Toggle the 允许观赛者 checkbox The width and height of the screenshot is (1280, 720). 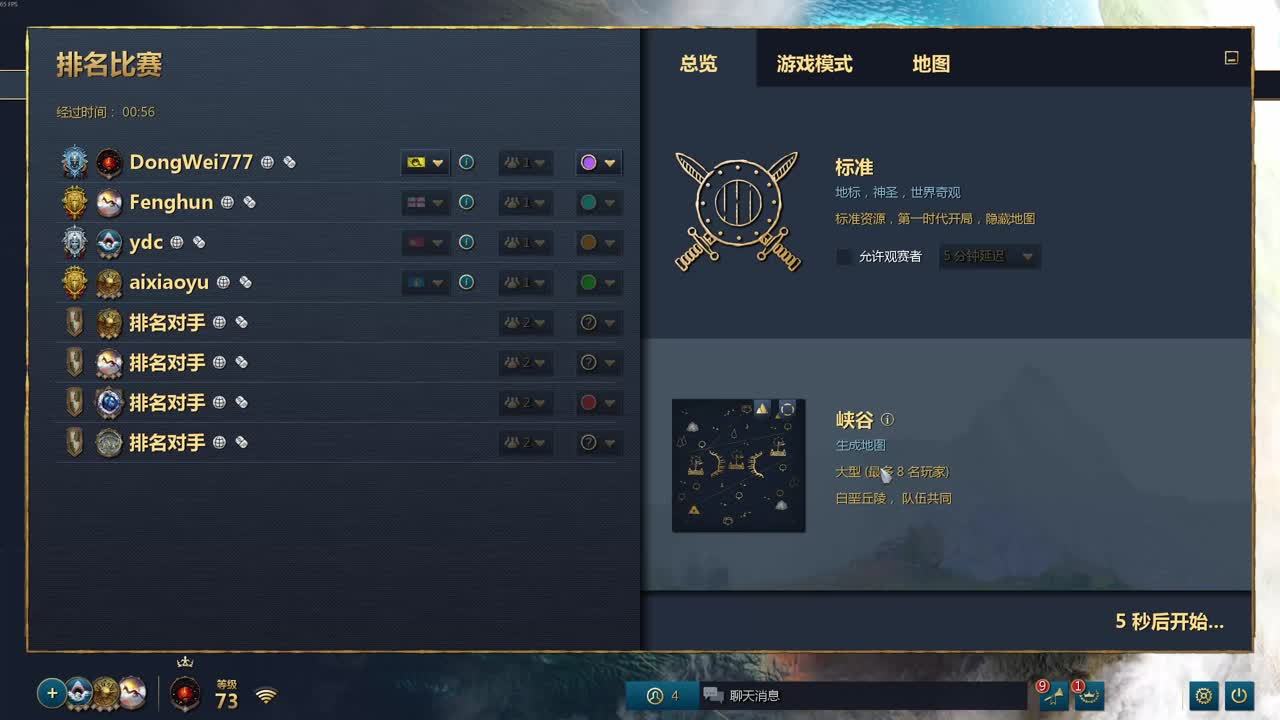[844, 257]
